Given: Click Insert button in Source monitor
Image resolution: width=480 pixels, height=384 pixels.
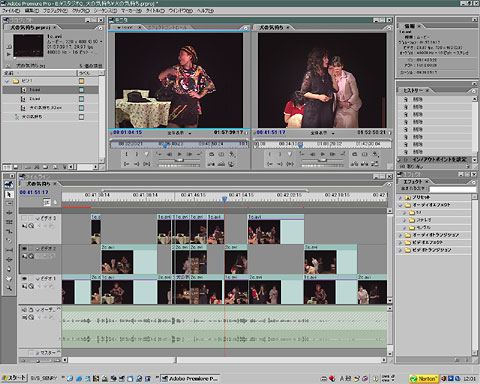Looking at the screenshot, I should pos(211,164).
